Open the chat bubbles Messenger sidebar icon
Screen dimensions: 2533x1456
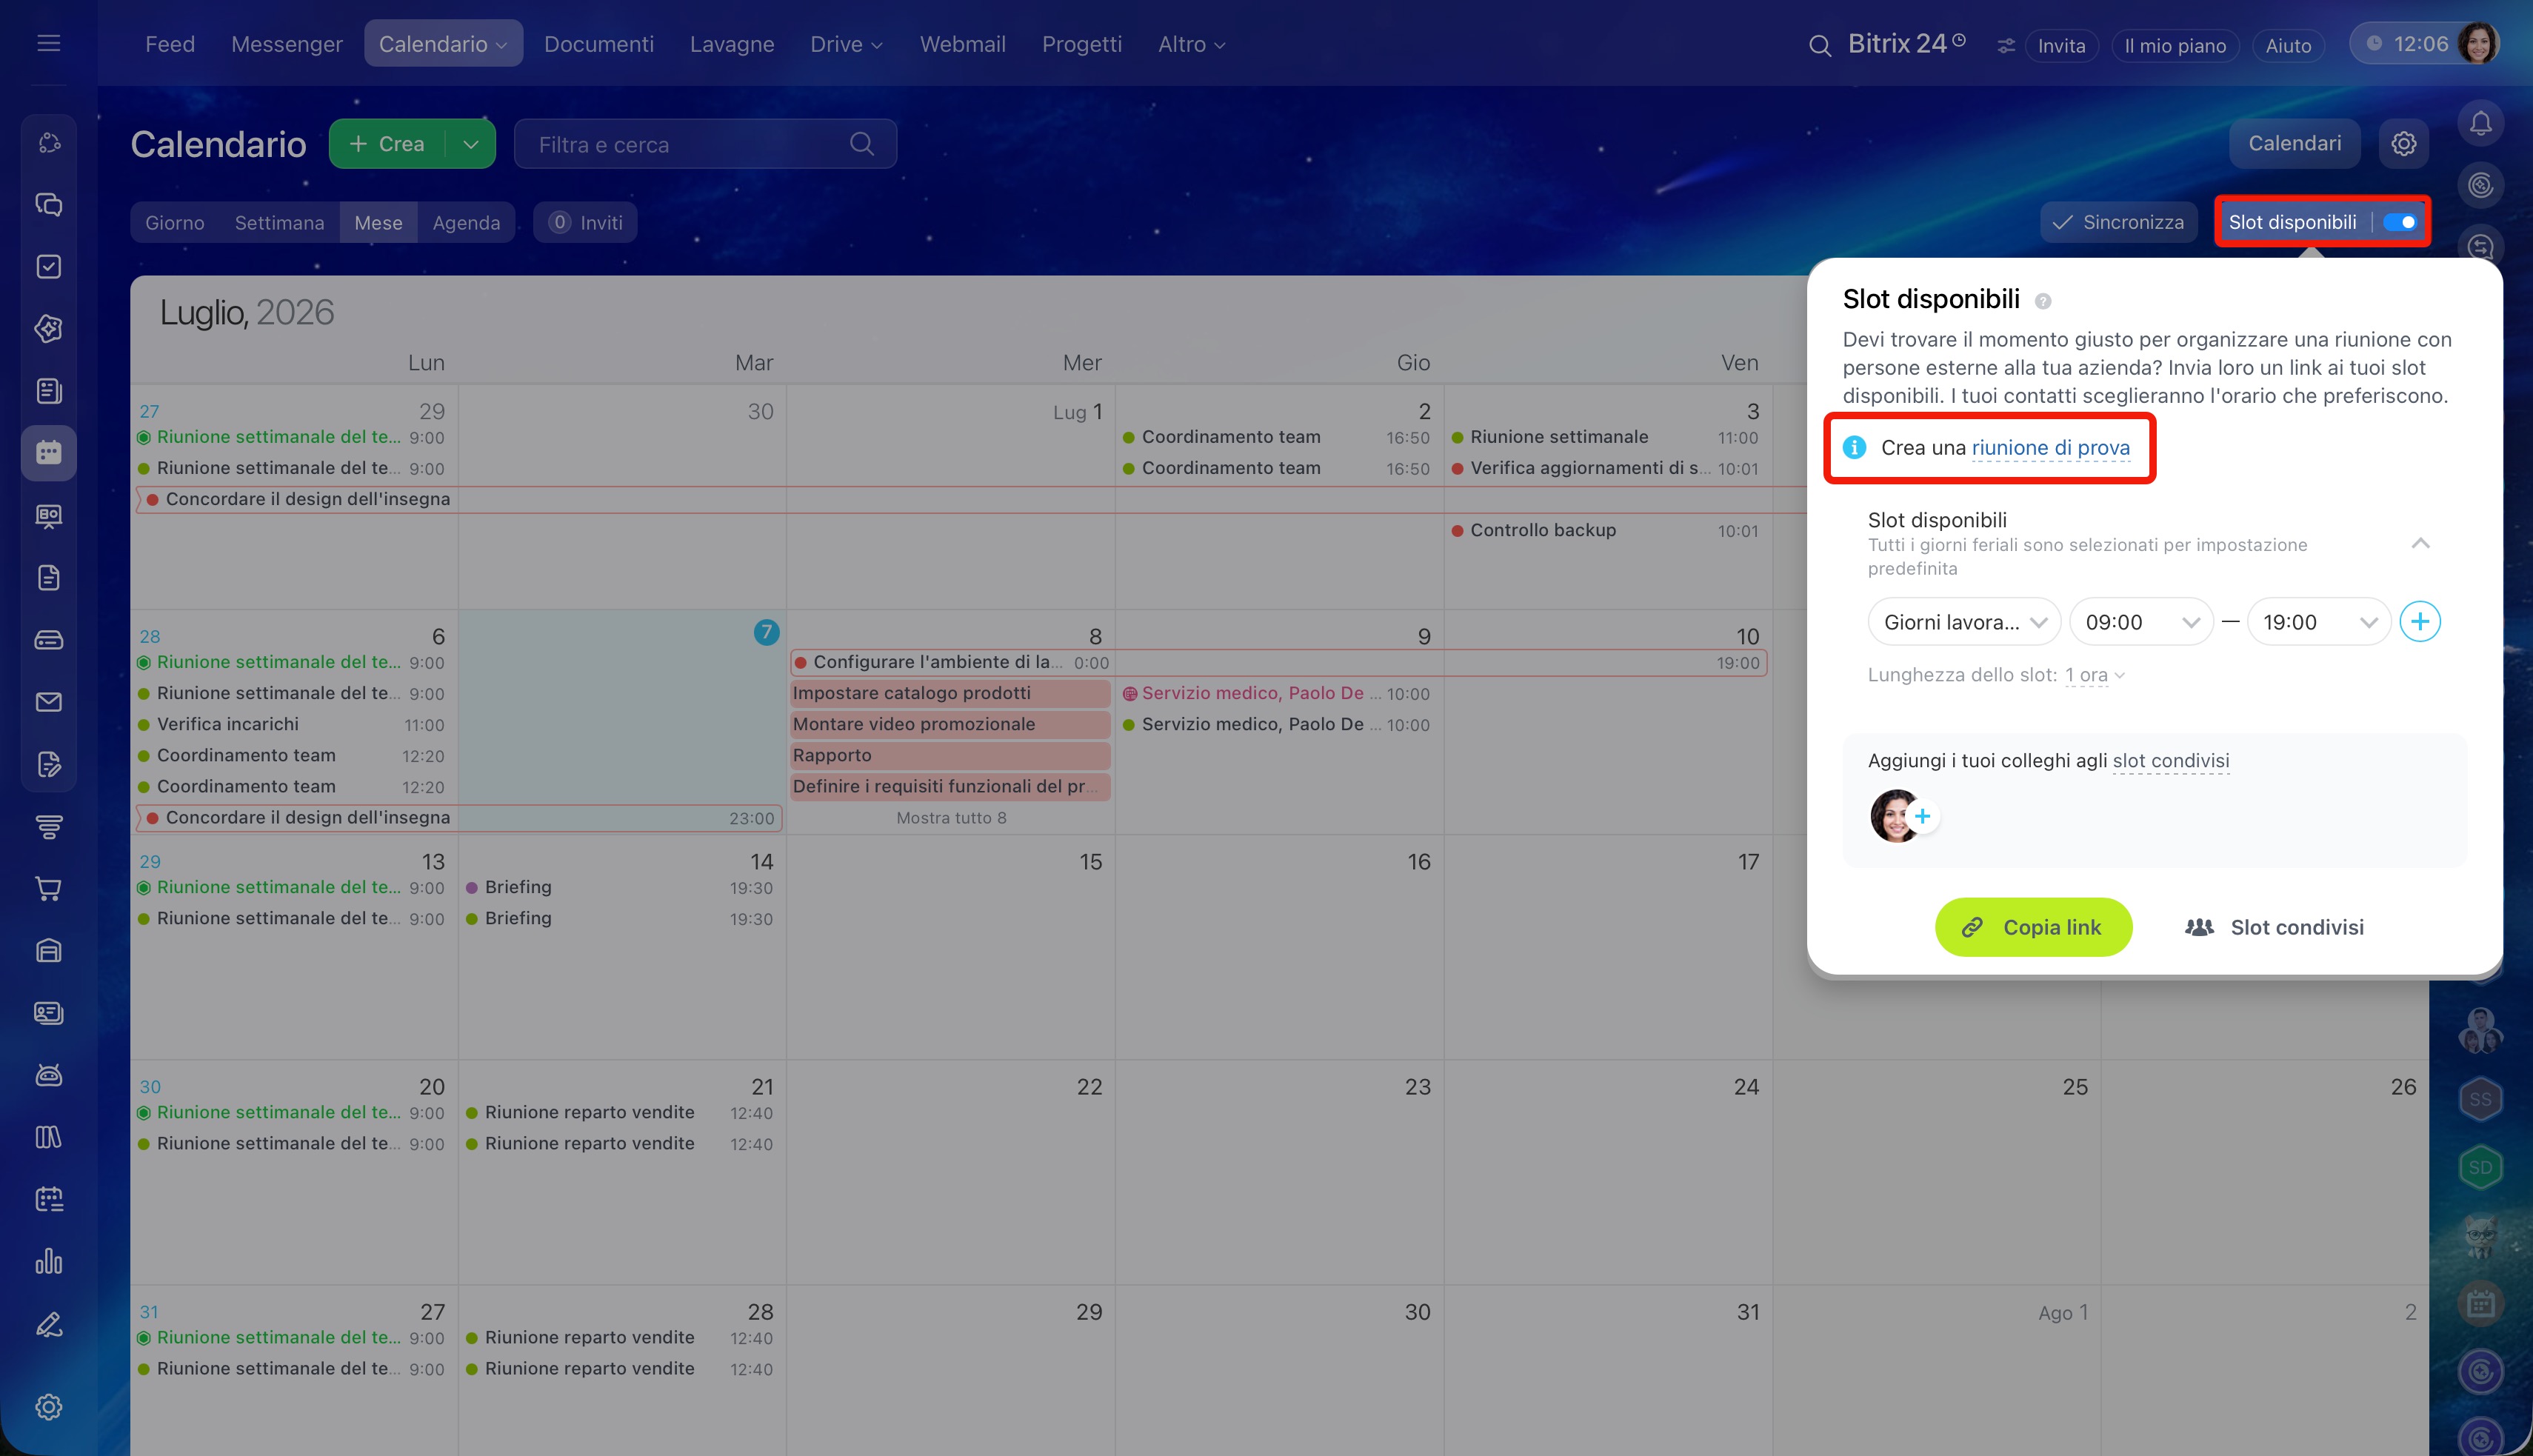click(48, 205)
